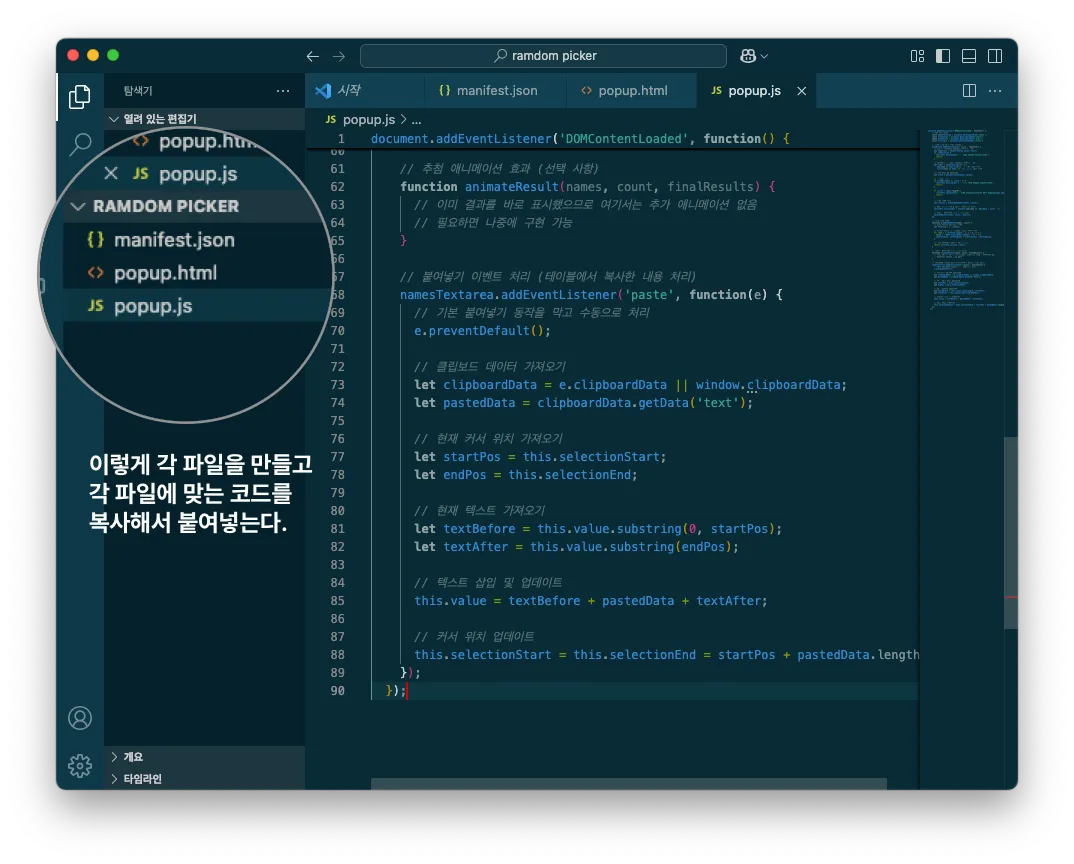The height and width of the screenshot is (864, 1074).
Task: Click endPos variable on line 78
Action: pos(464,475)
